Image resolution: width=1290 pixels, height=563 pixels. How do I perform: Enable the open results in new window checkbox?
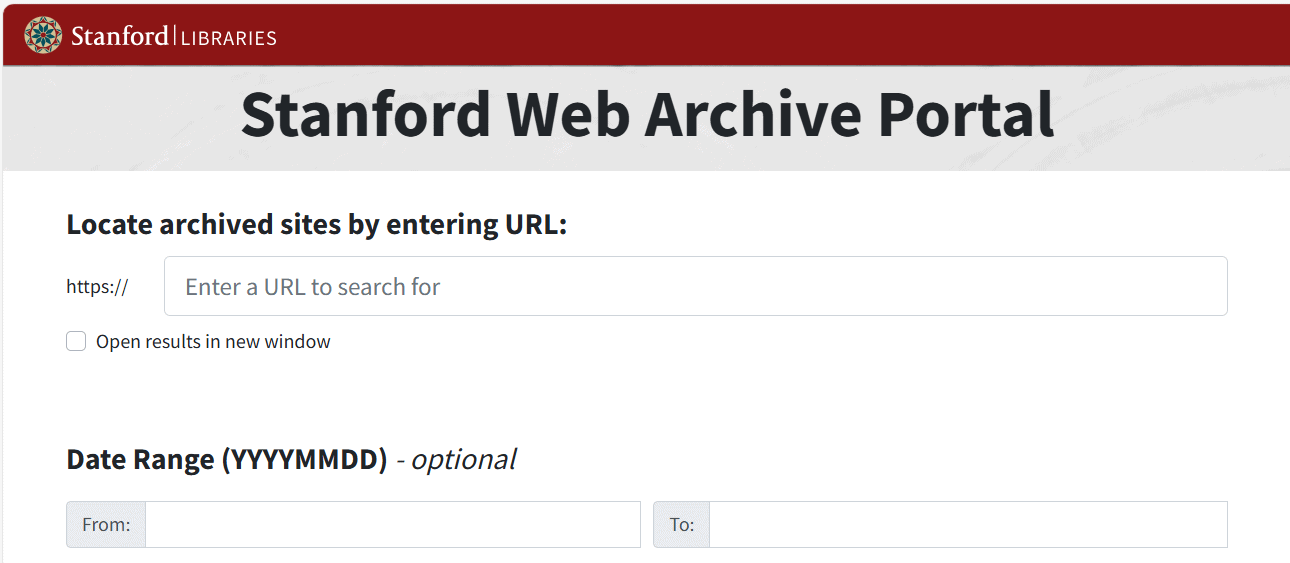[76, 342]
